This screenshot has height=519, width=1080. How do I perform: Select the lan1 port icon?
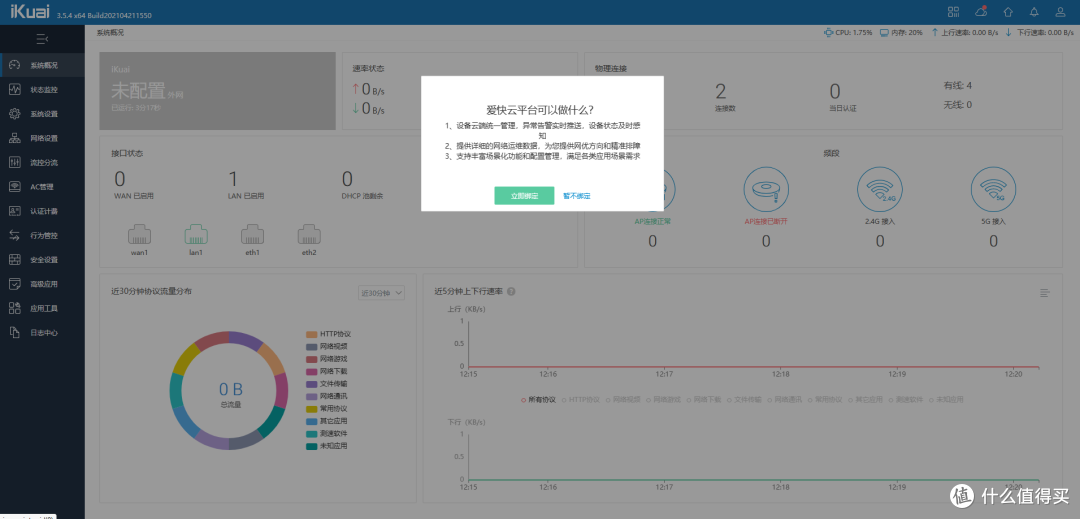click(x=196, y=234)
